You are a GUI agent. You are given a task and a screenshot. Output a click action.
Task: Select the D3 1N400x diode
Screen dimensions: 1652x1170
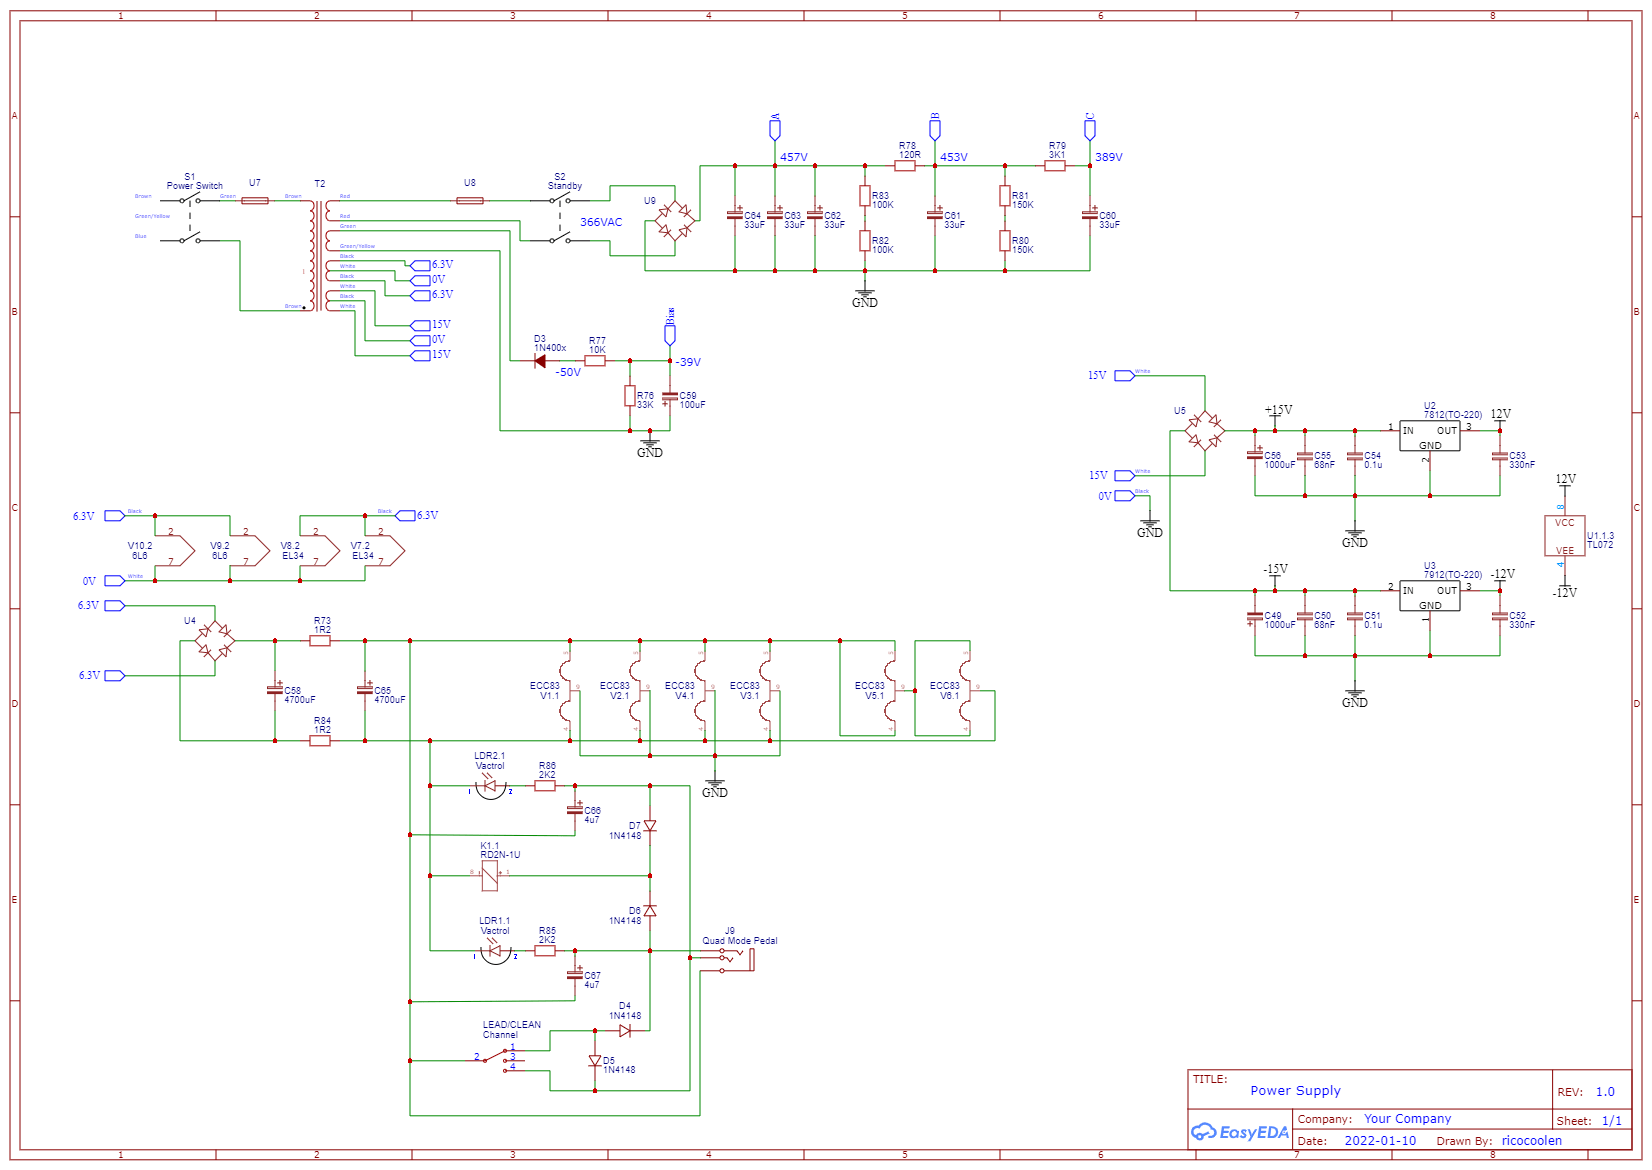click(x=540, y=361)
